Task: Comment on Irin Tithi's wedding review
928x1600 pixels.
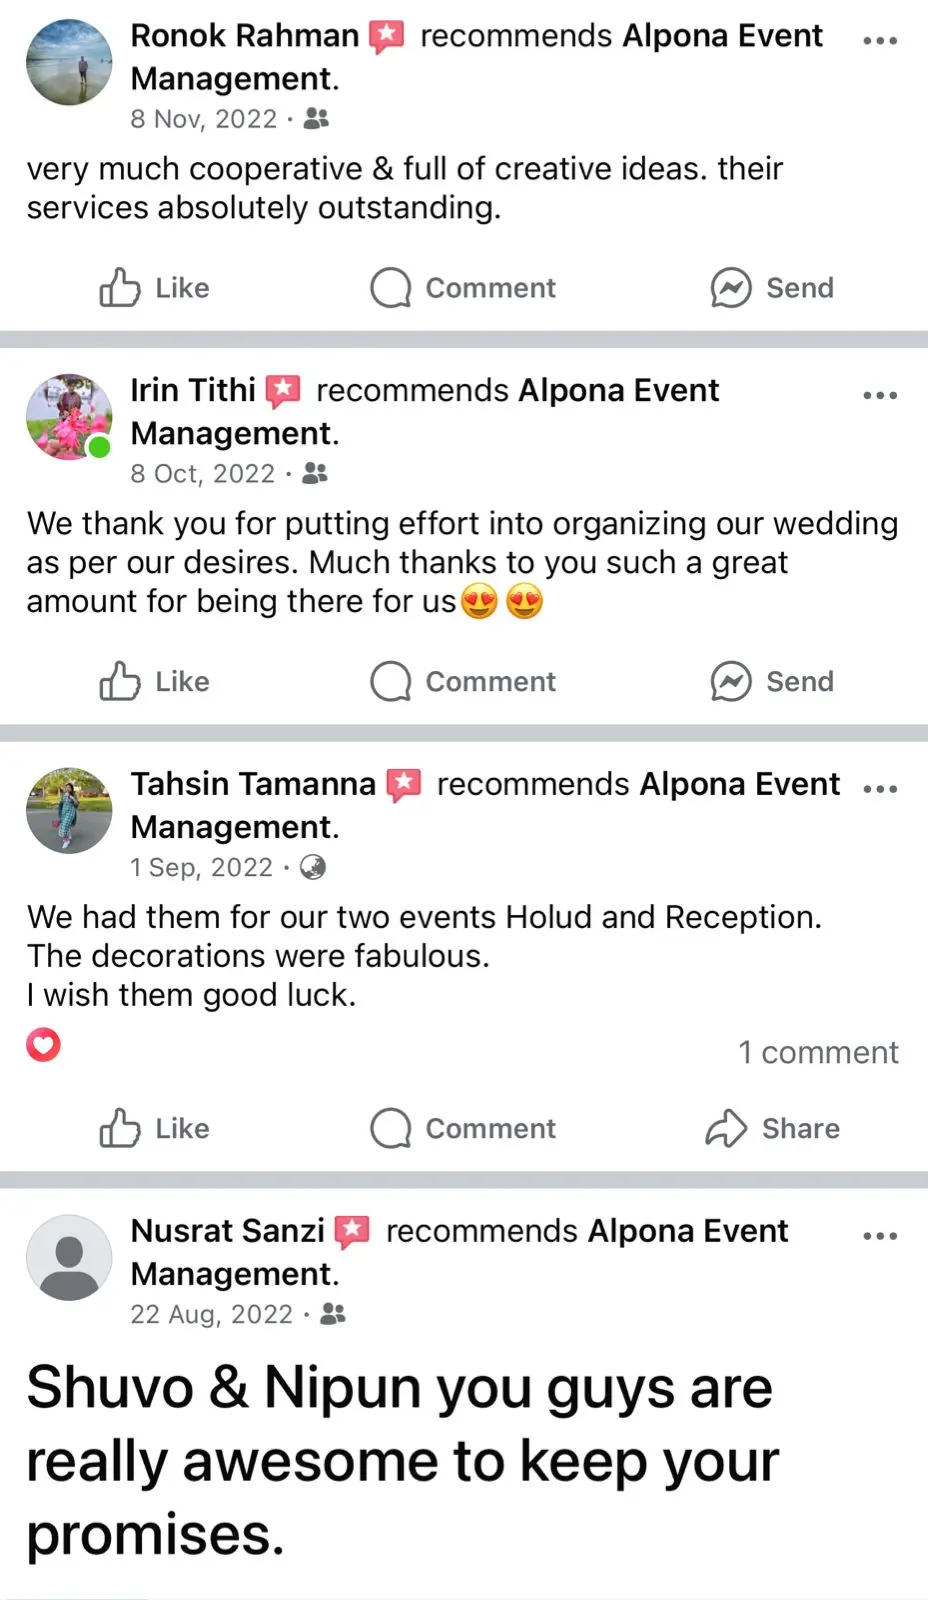Action: [x=462, y=682]
